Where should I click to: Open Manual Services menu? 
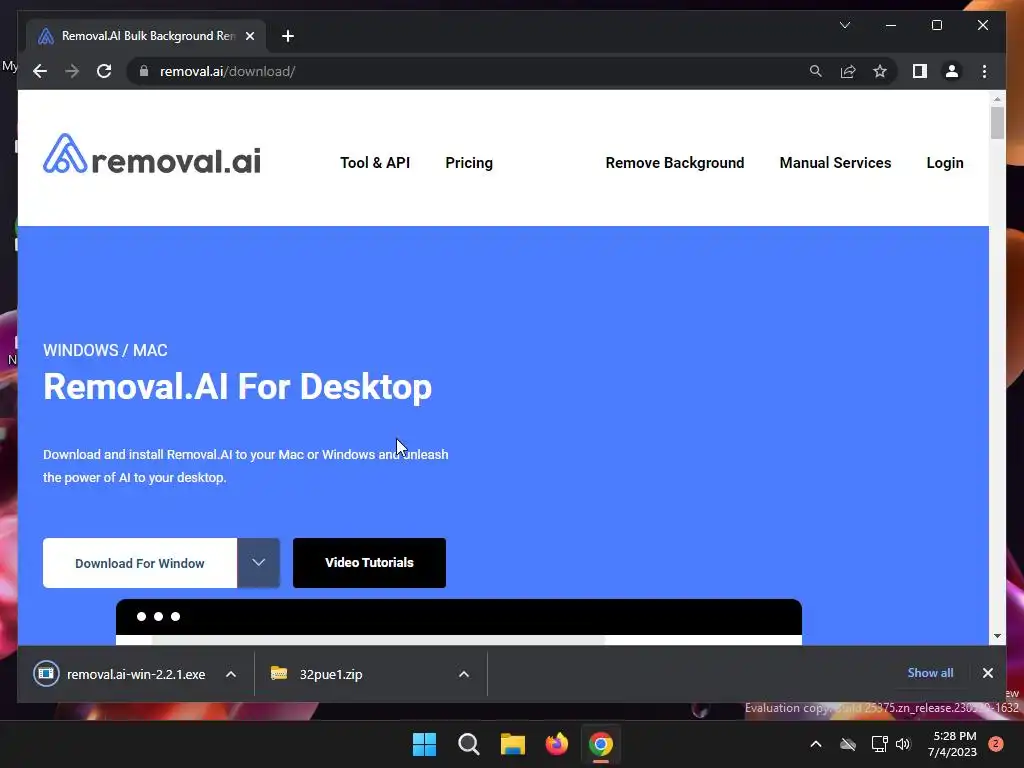tap(835, 163)
